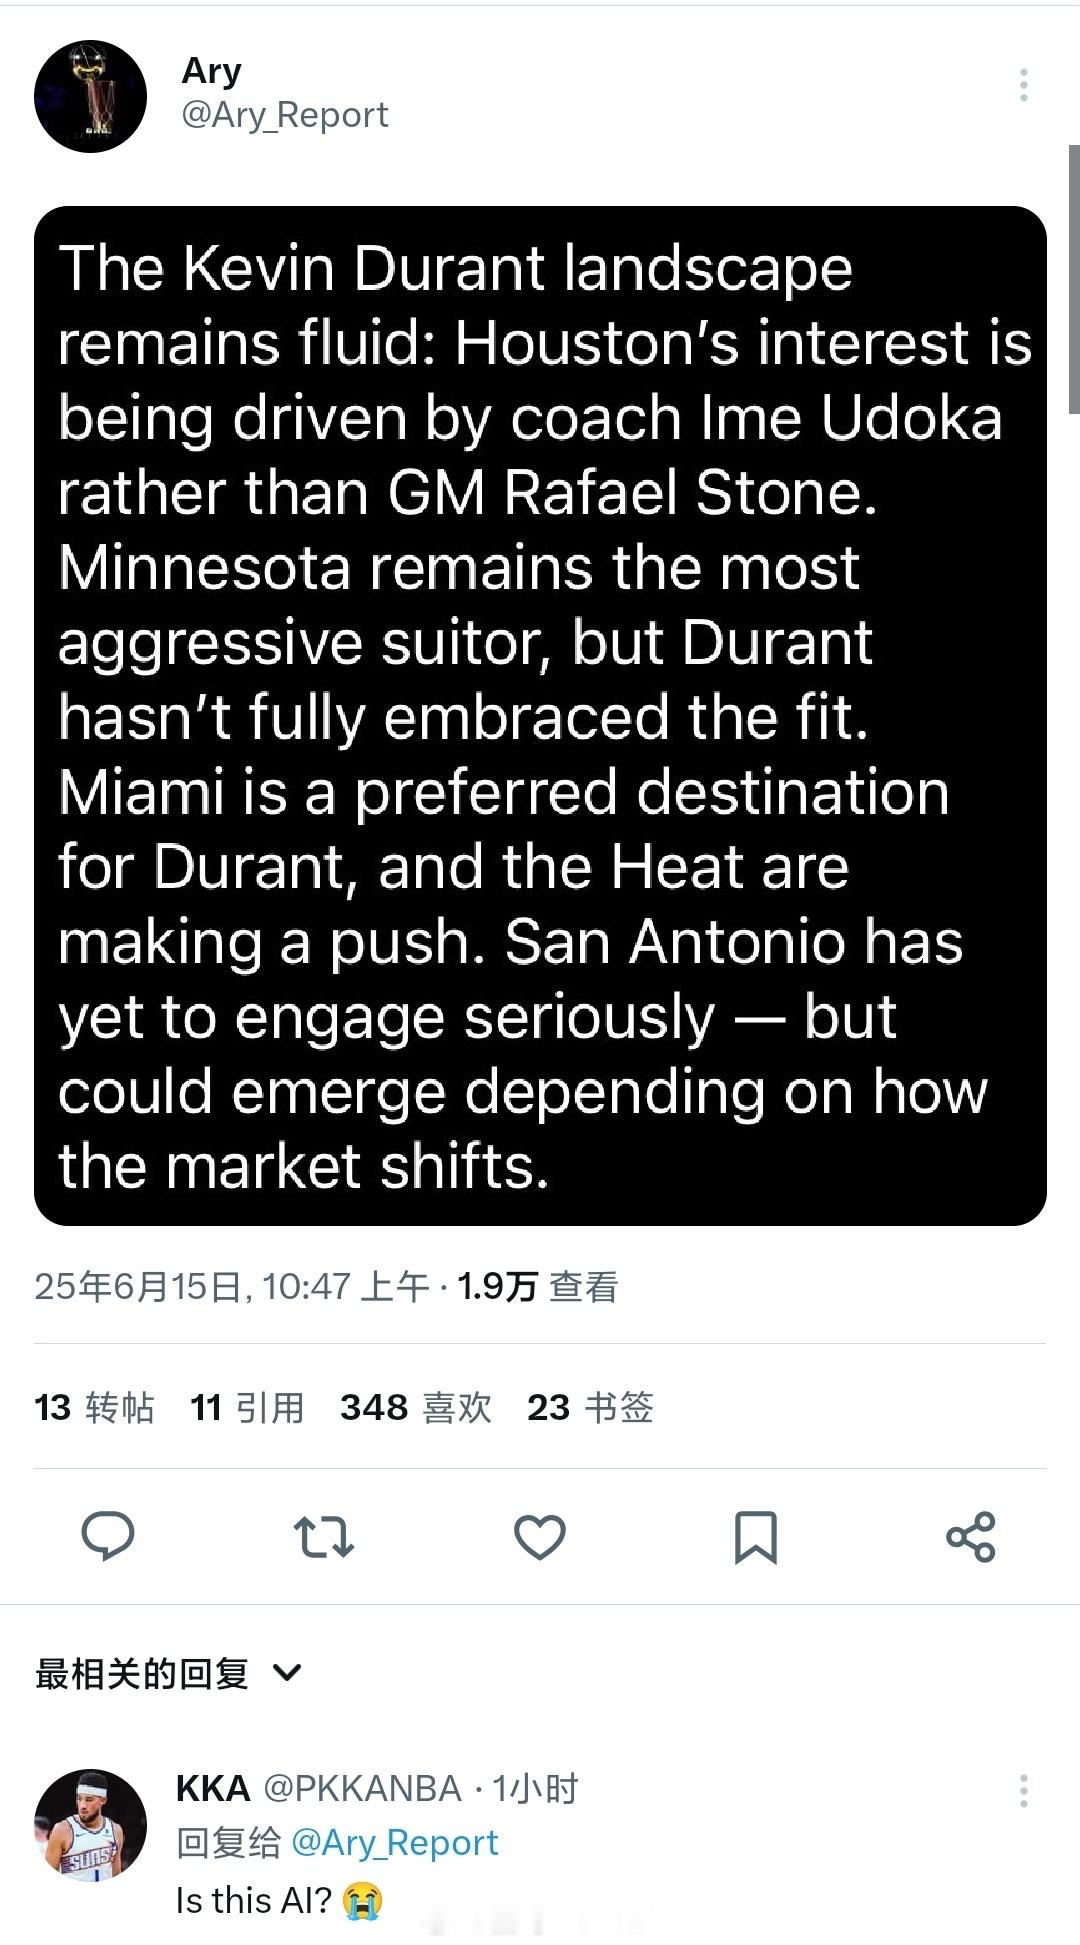1080x1945 pixels.
Task: Like the tweet with heart icon
Action: pos(540,1537)
